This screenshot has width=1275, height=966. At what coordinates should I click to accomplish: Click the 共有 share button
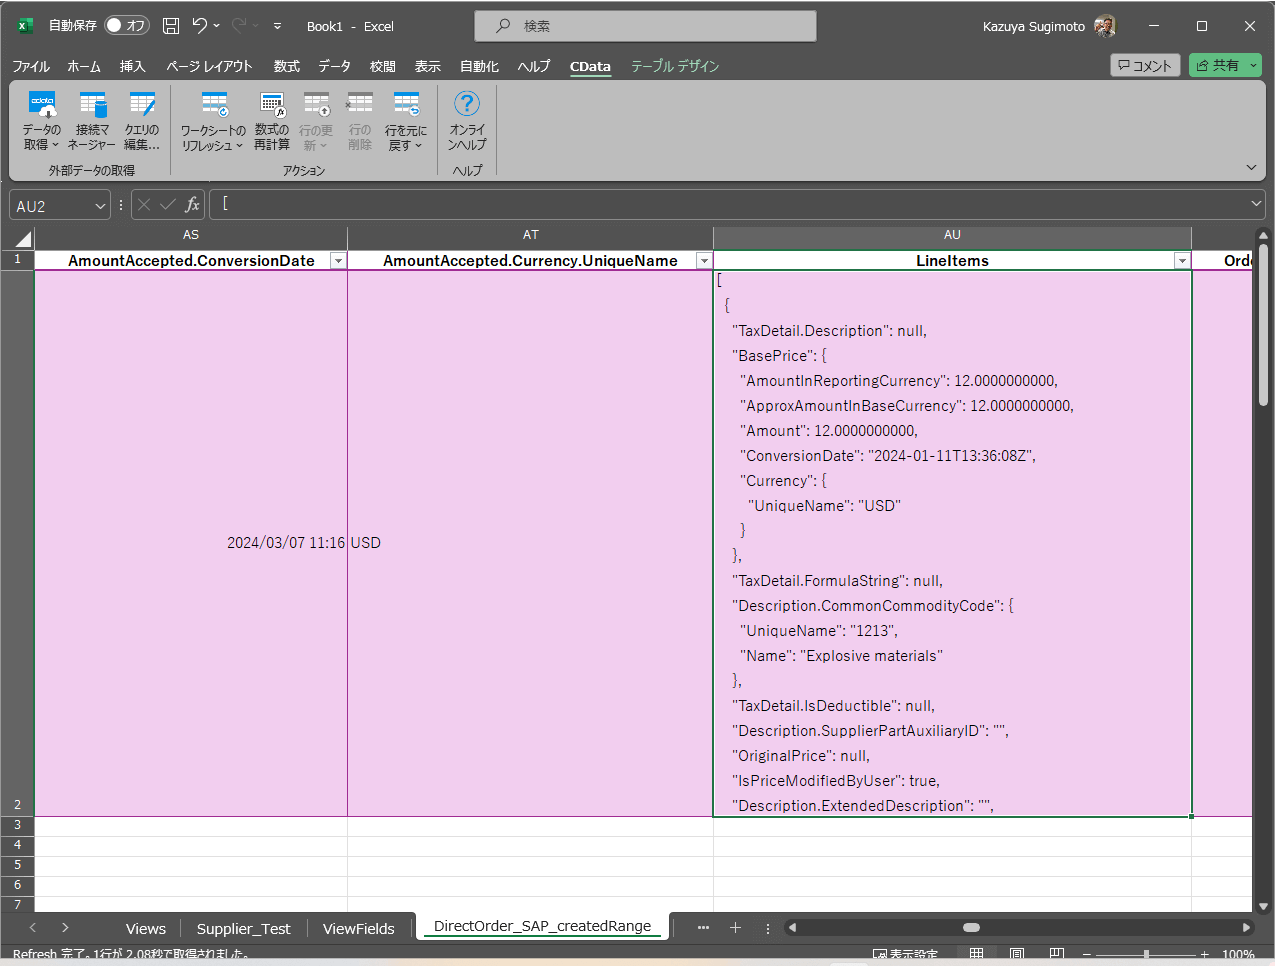pyautogui.click(x=1218, y=65)
